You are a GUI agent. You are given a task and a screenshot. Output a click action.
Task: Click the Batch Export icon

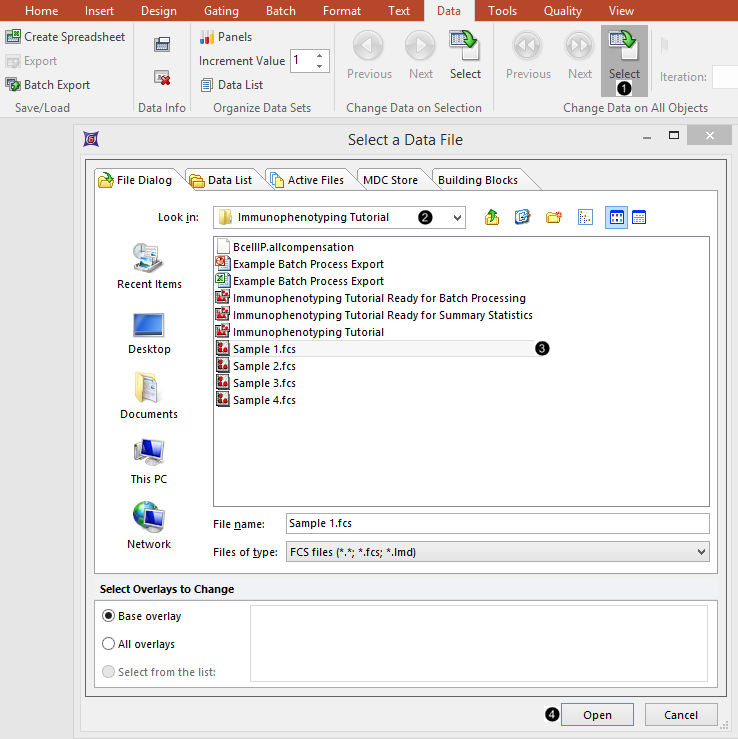click(13, 85)
